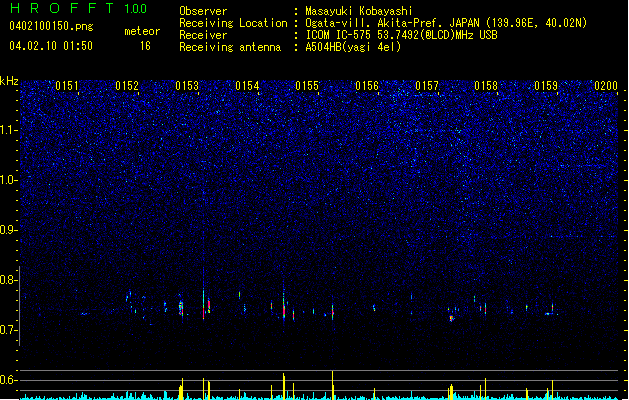Click the 0153 time axis marker

click(187, 86)
